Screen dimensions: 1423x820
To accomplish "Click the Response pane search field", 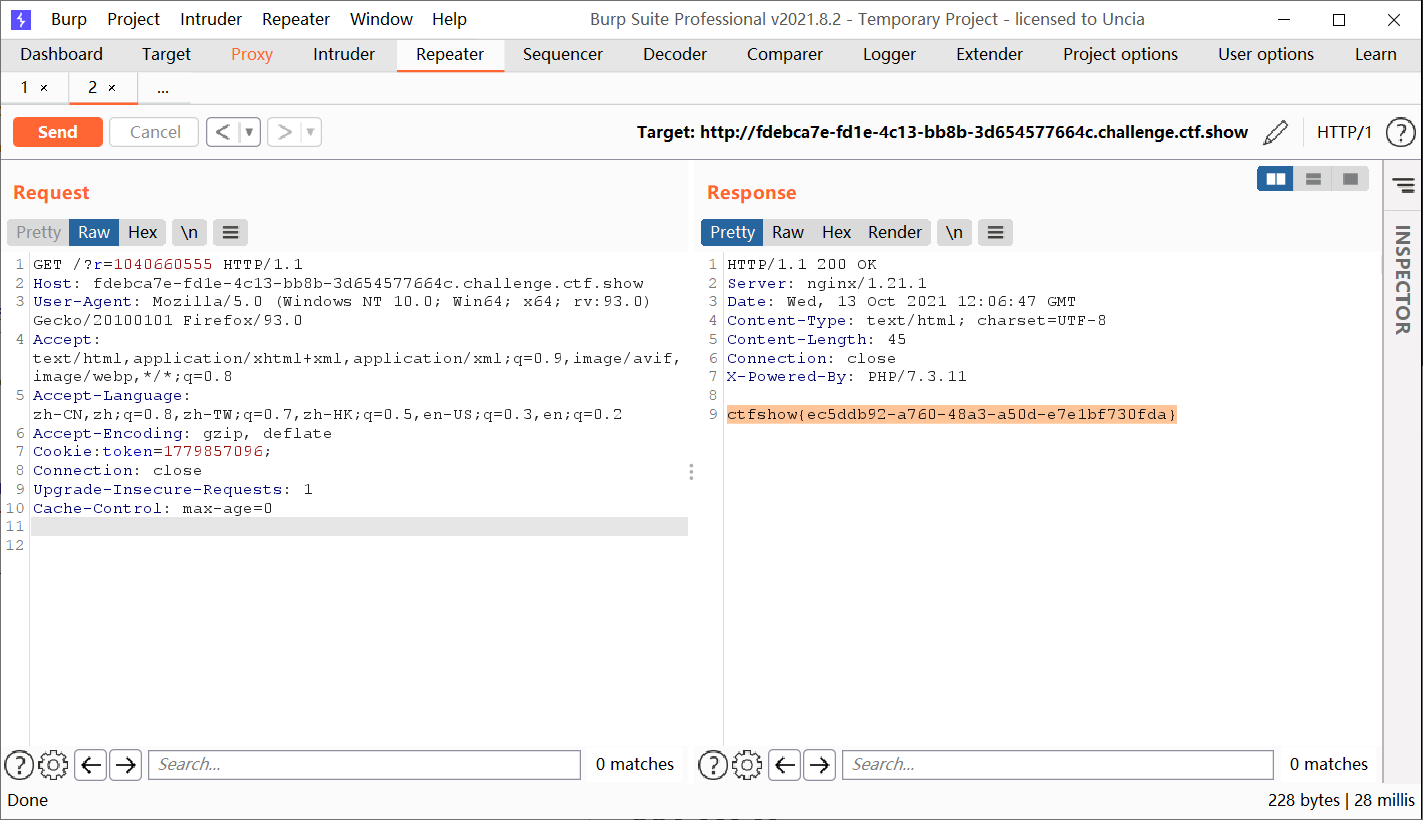I will pyautogui.click(x=1058, y=765).
